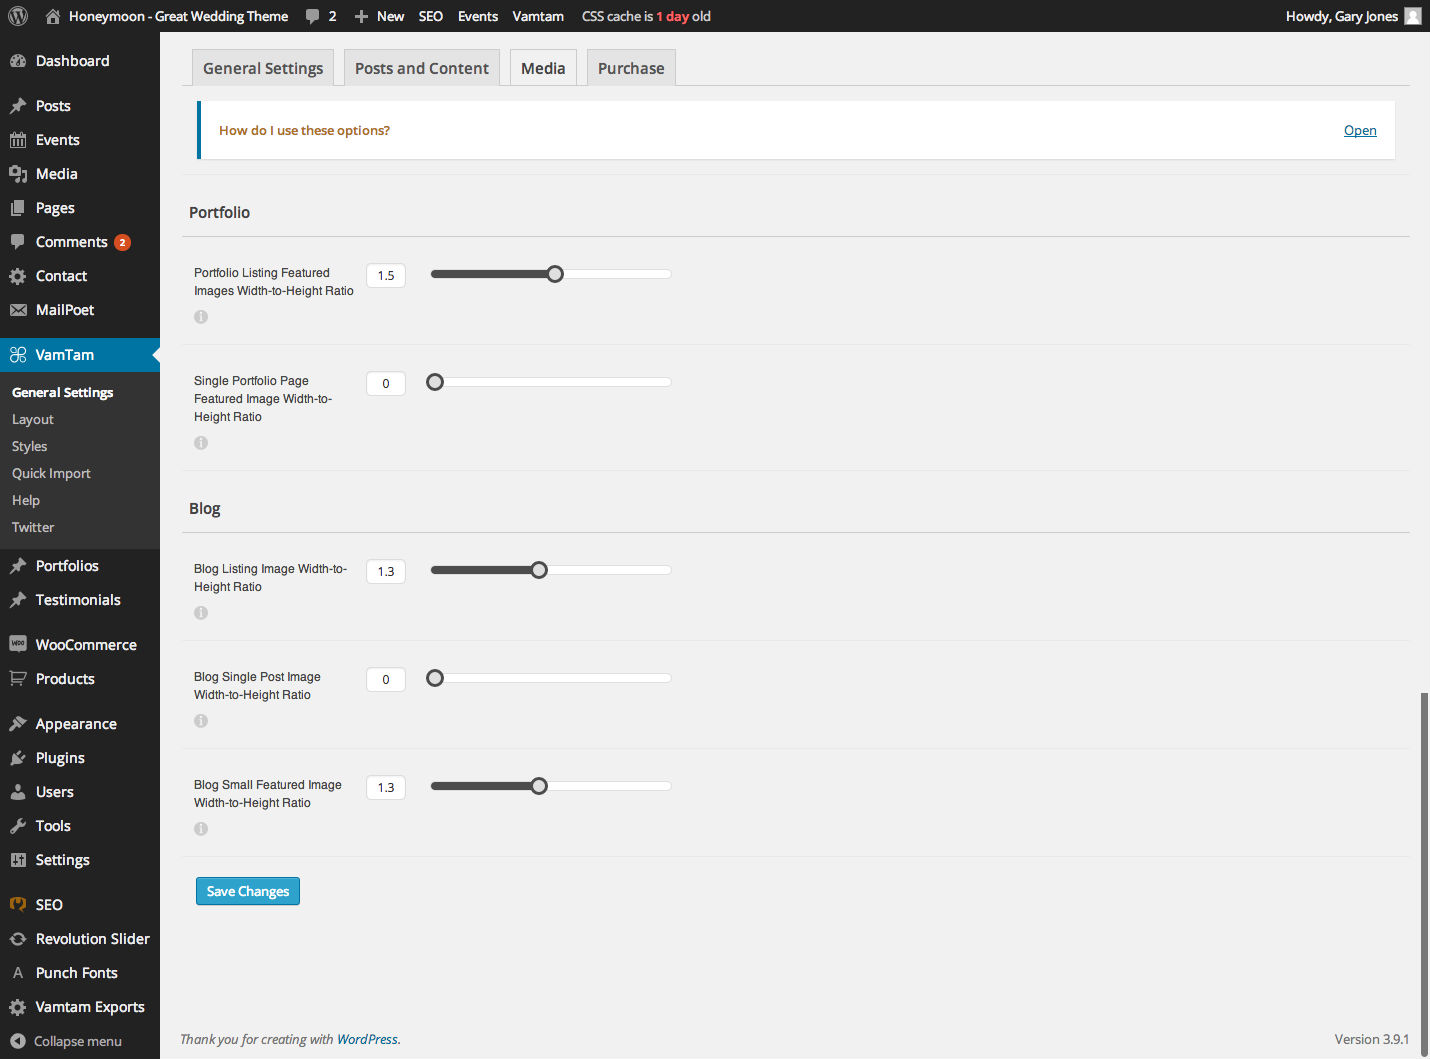Viewport: 1430px width, 1059px height.
Task: Click Gary Jones user avatar
Action: pos(1412,16)
